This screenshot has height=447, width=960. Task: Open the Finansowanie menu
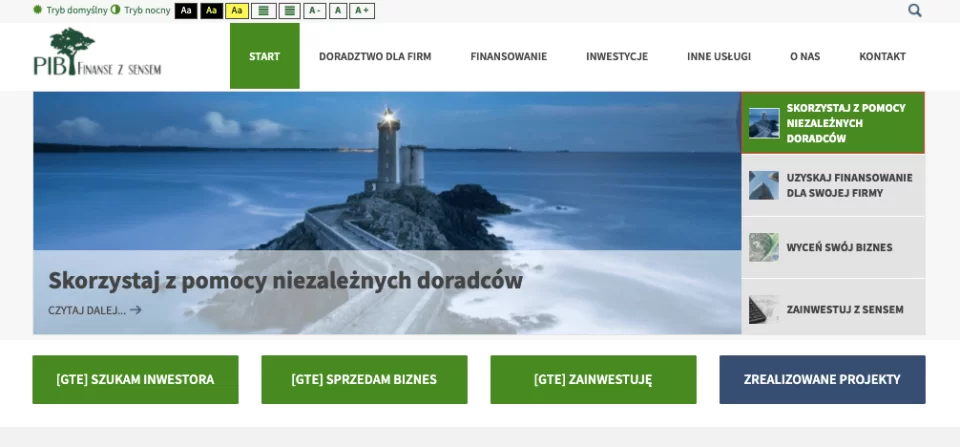click(508, 56)
